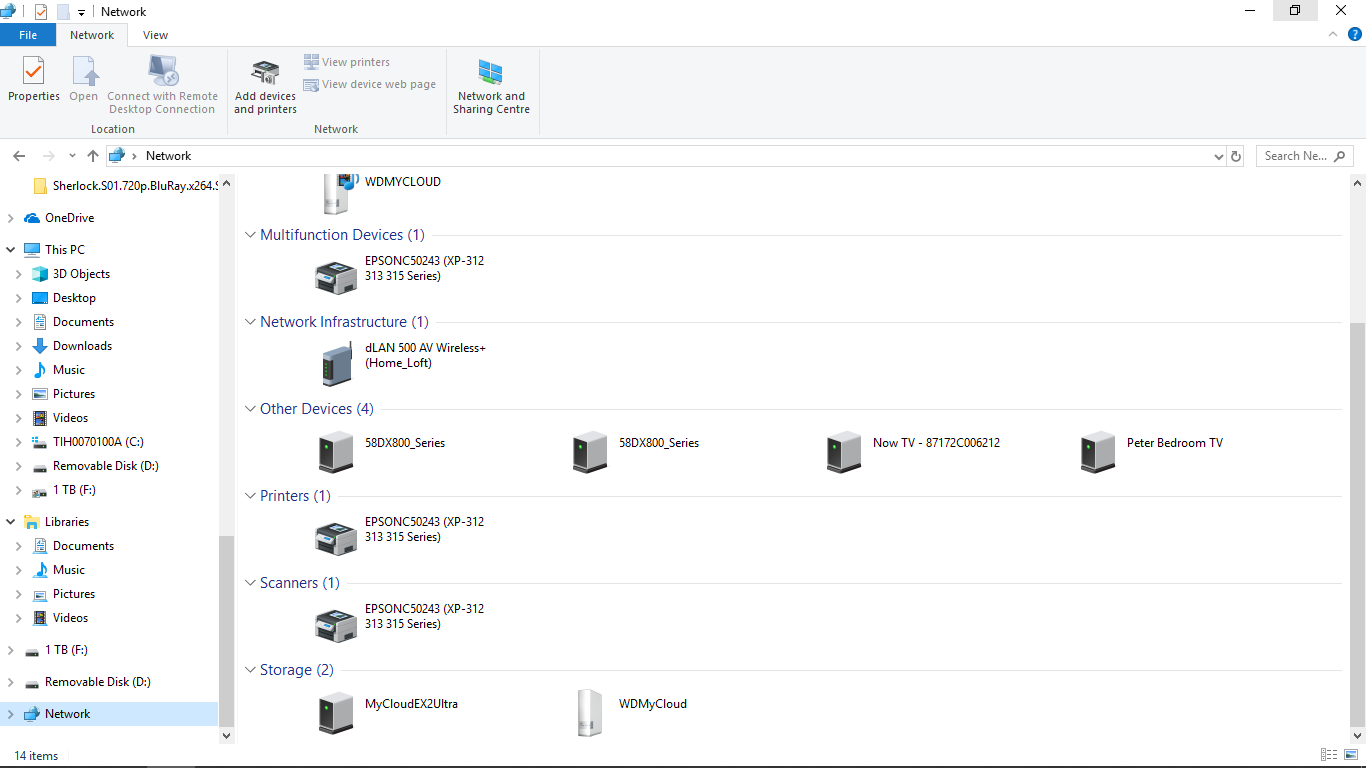1366x768 pixels.
Task: Collapse the Other Devices group
Action: pyautogui.click(x=250, y=409)
